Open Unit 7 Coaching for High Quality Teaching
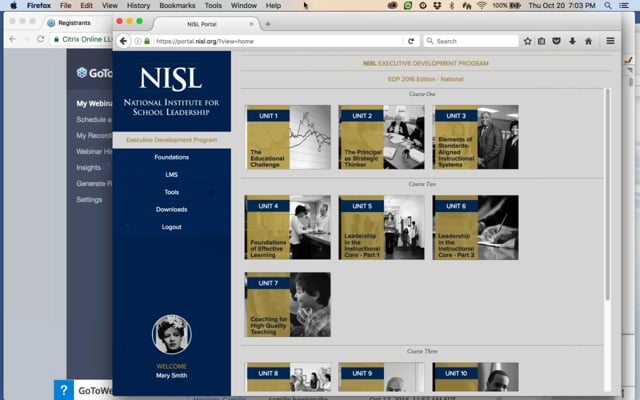This screenshot has width=640, height=400. (288, 304)
